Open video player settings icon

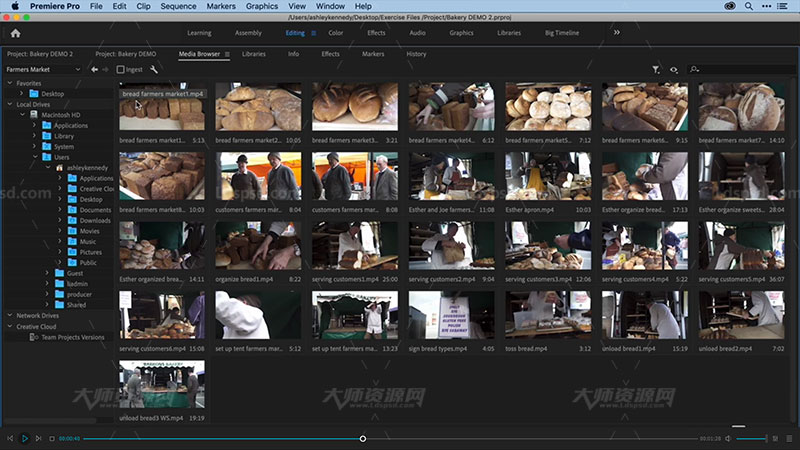[x=776, y=438]
